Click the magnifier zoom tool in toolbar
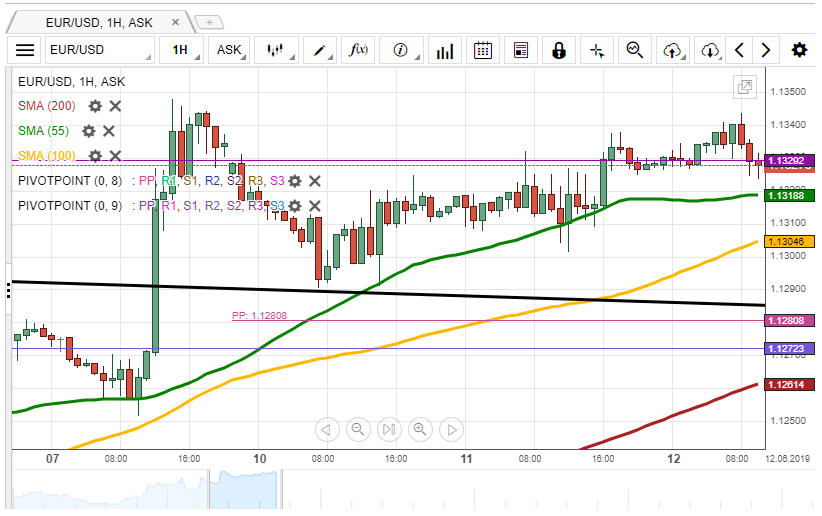Viewport: 822px width, 516px height. click(x=634, y=50)
